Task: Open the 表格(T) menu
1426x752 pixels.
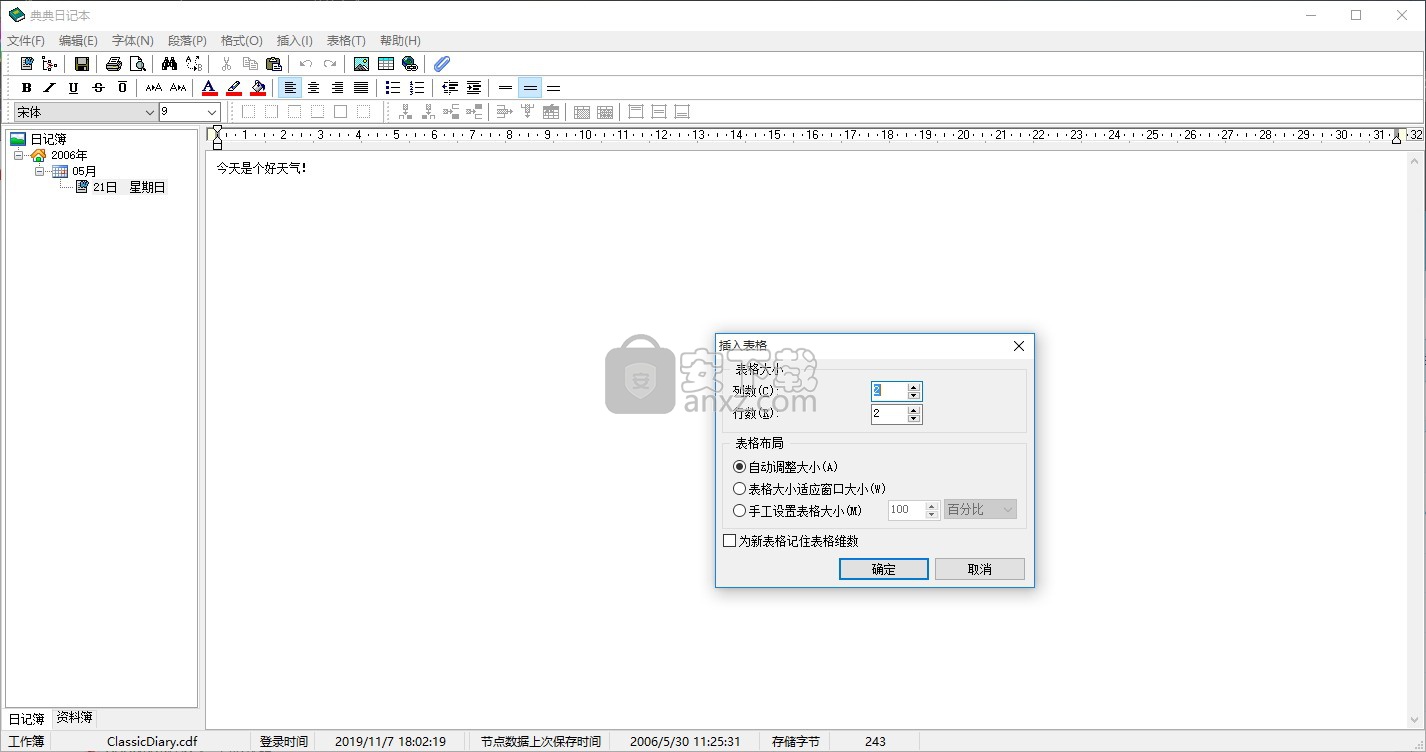Action: 346,41
